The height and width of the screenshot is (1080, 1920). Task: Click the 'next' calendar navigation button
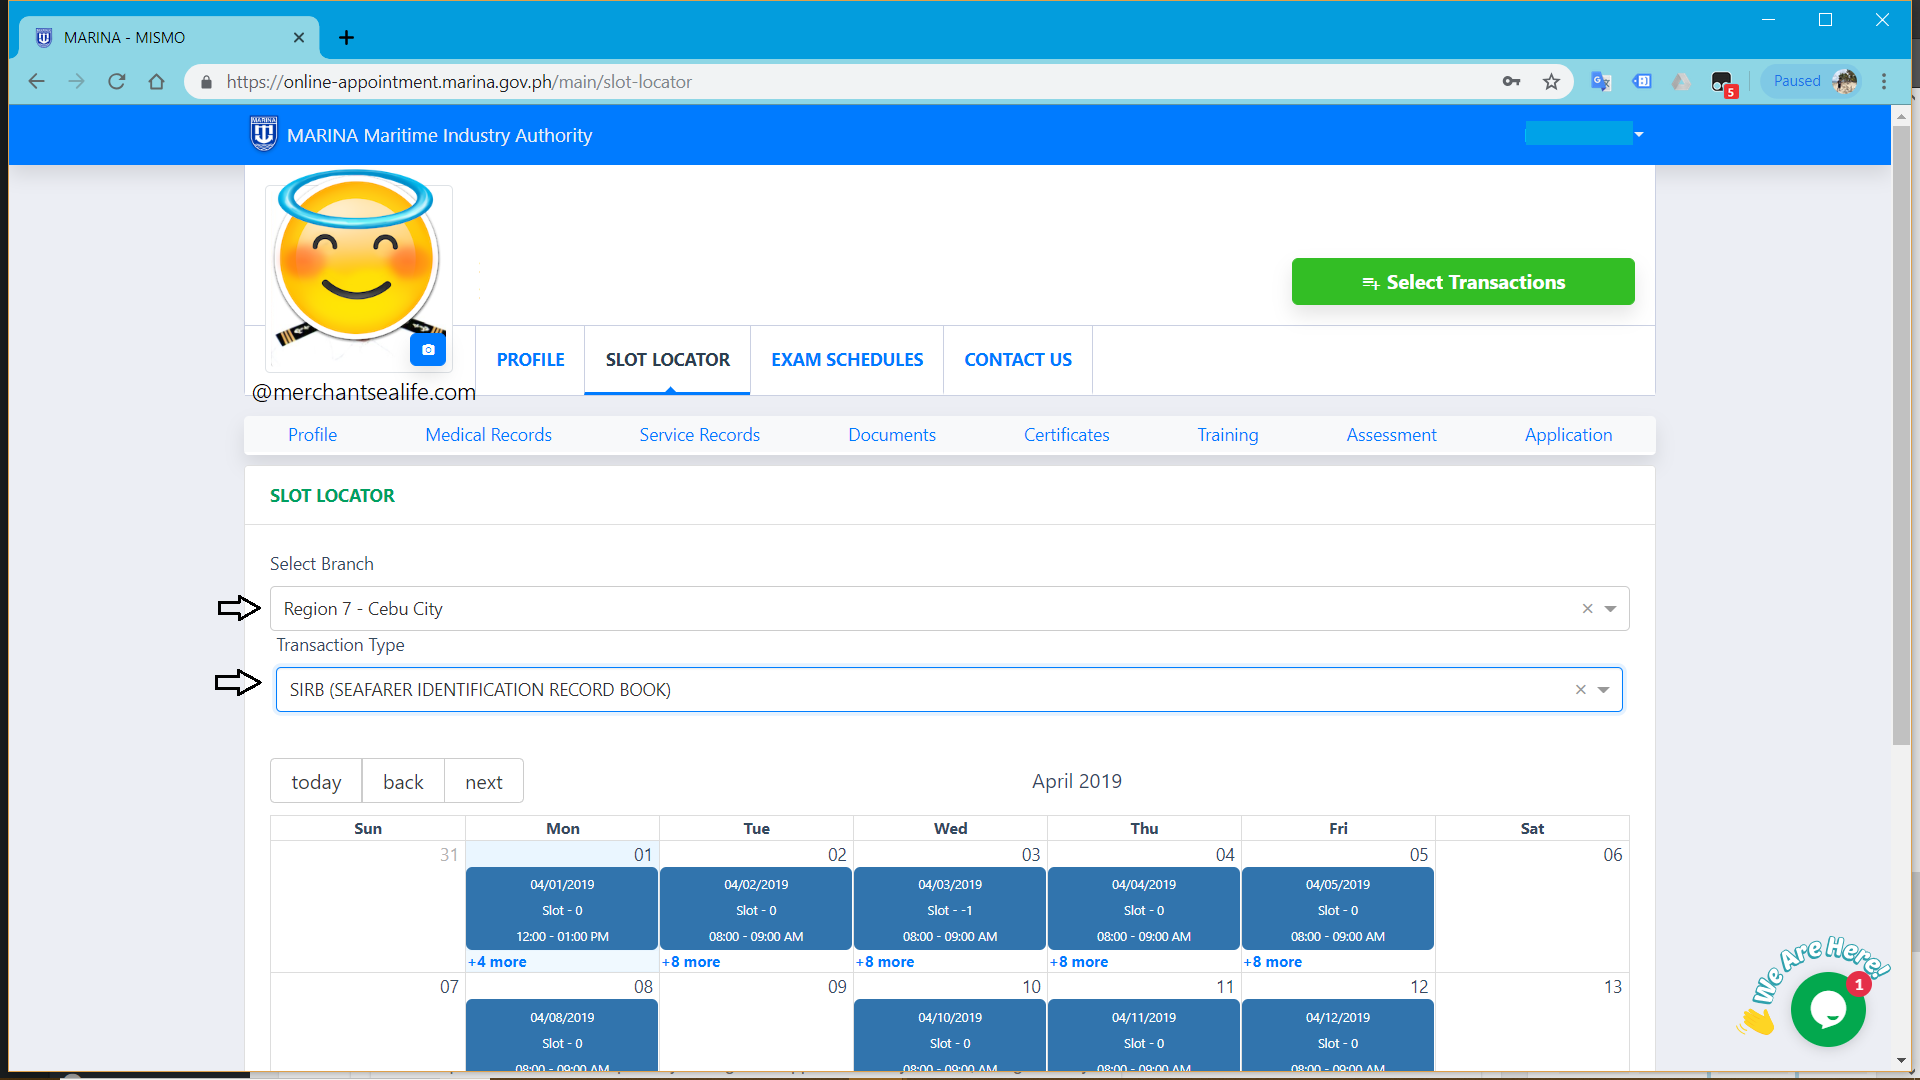tap(483, 779)
